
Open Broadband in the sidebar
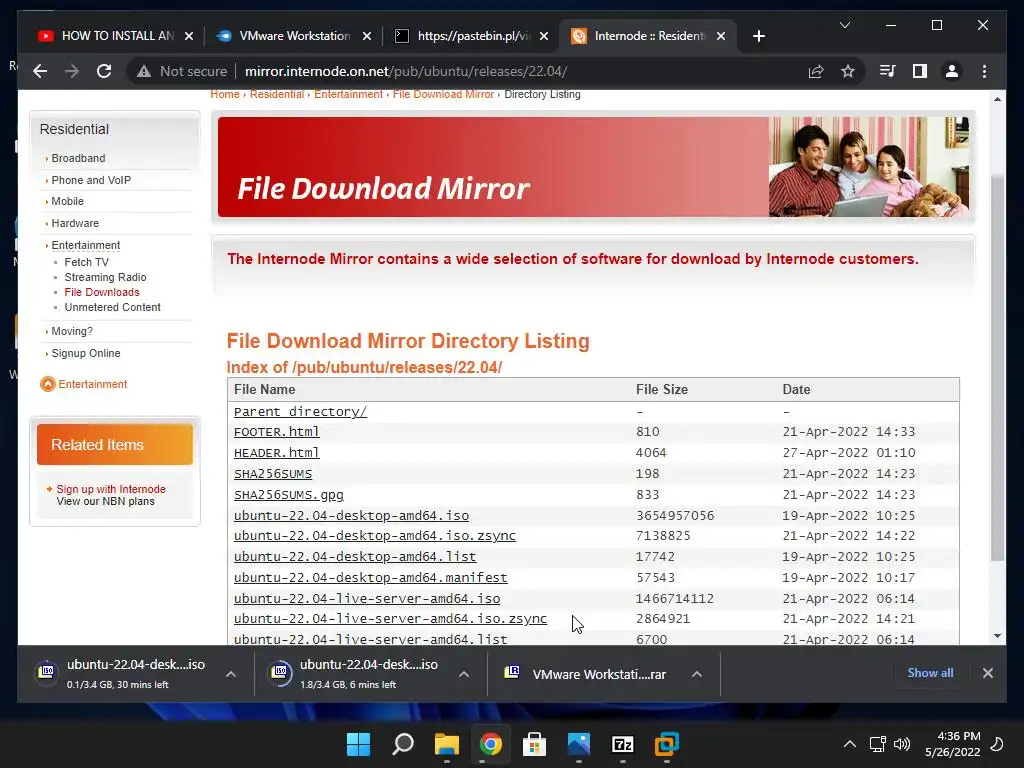coord(78,158)
